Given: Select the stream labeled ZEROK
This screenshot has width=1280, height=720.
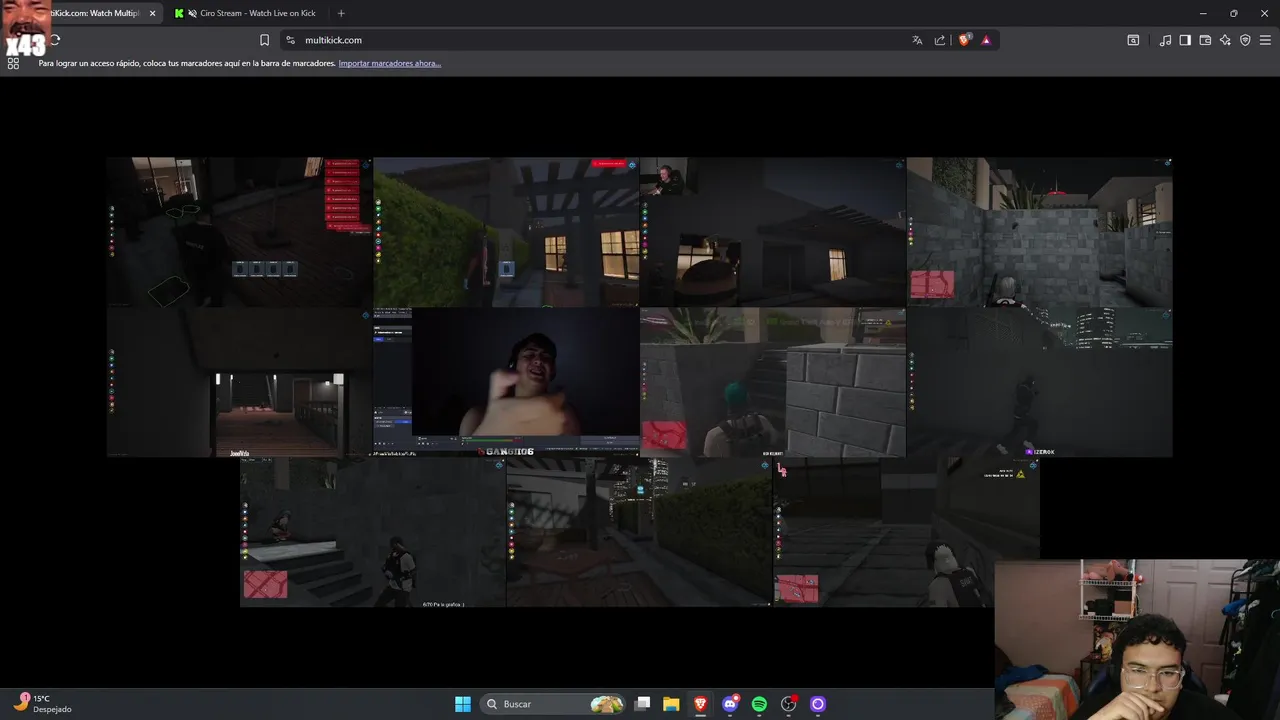Looking at the screenshot, I should pyautogui.click(x=1040, y=382).
